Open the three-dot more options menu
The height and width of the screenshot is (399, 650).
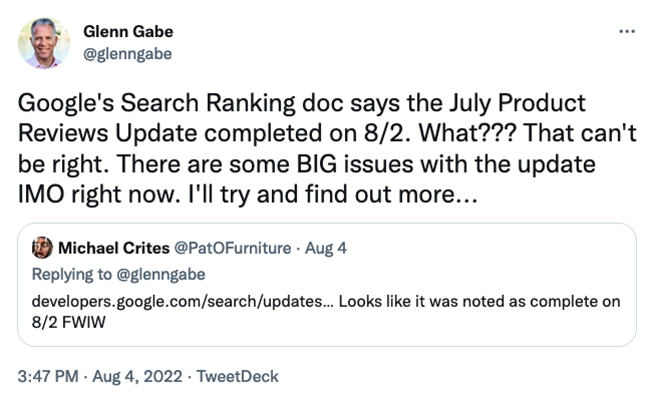pyautogui.click(x=626, y=31)
